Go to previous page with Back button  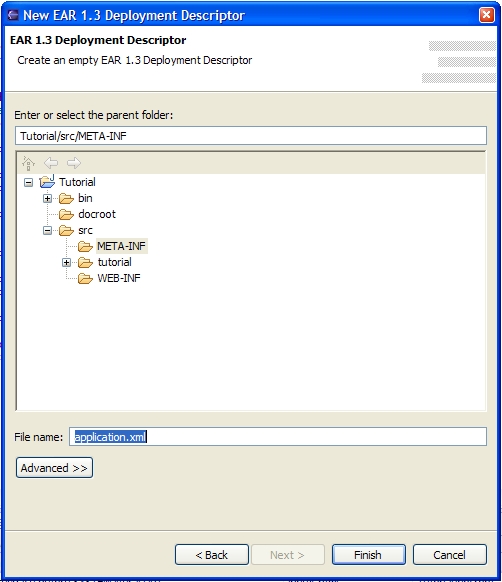click(212, 555)
